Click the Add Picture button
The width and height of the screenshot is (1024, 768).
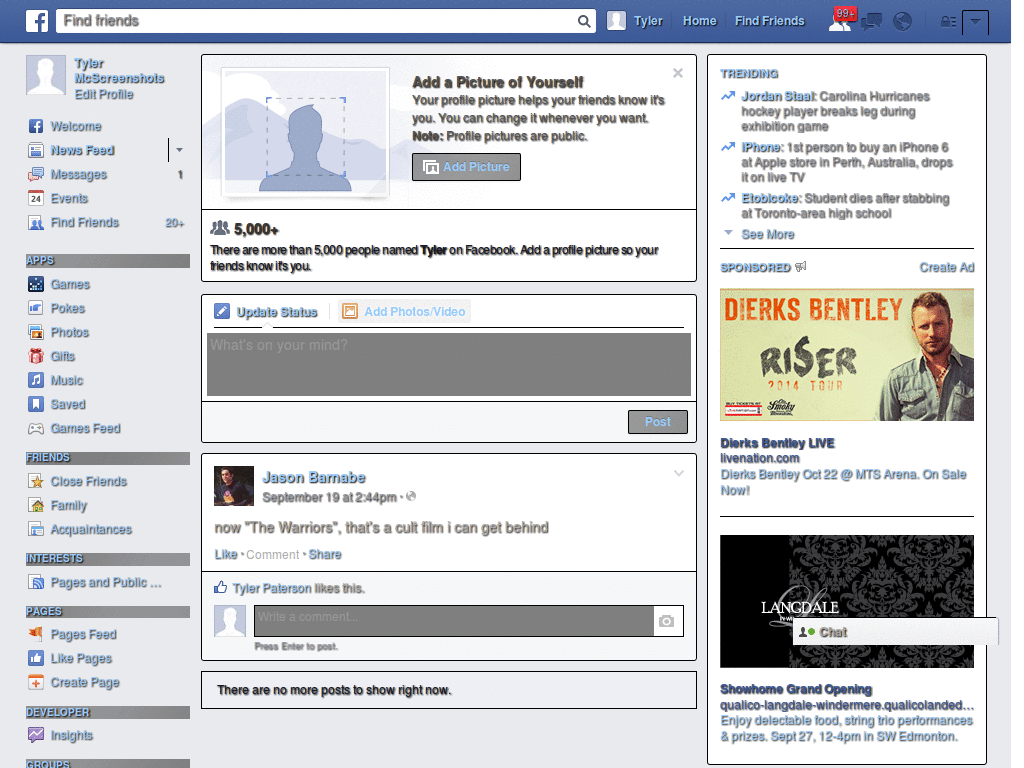pyautogui.click(x=466, y=167)
